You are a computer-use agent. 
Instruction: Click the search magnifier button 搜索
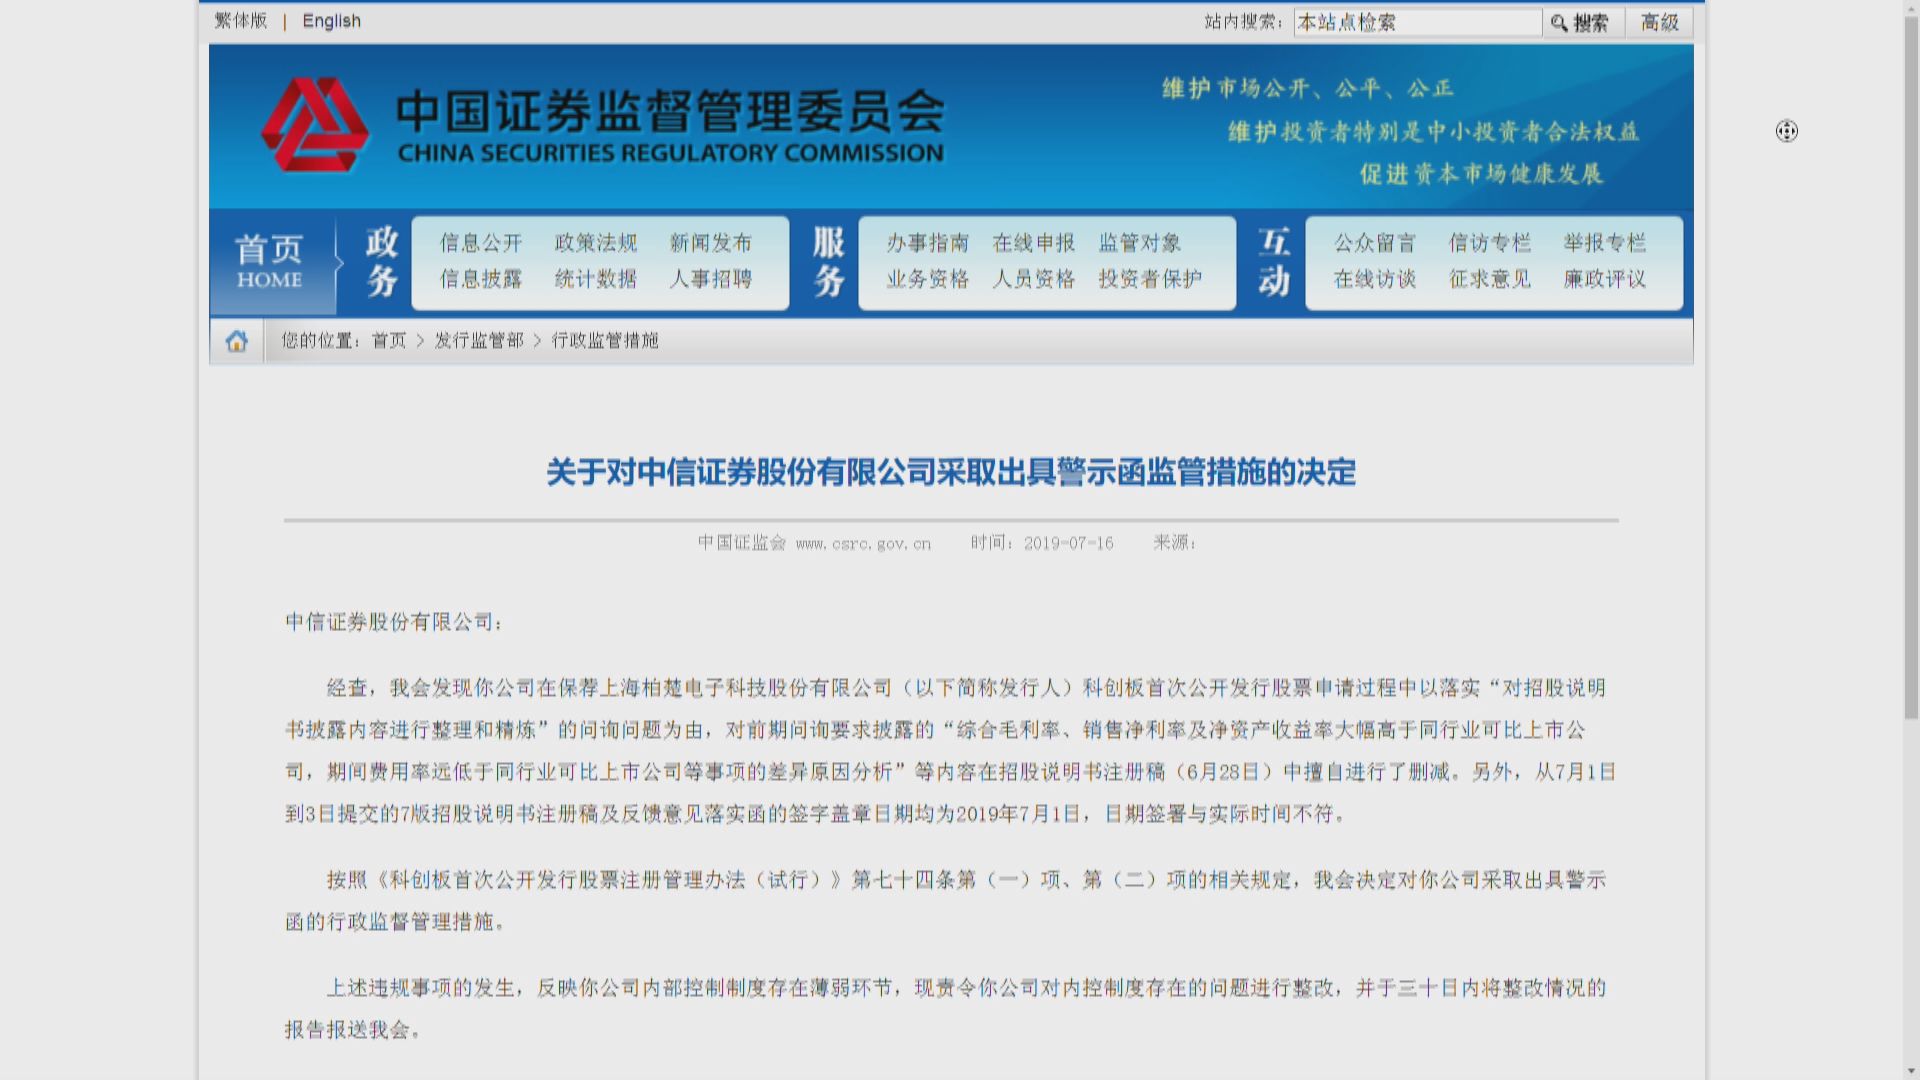(1581, 22)
